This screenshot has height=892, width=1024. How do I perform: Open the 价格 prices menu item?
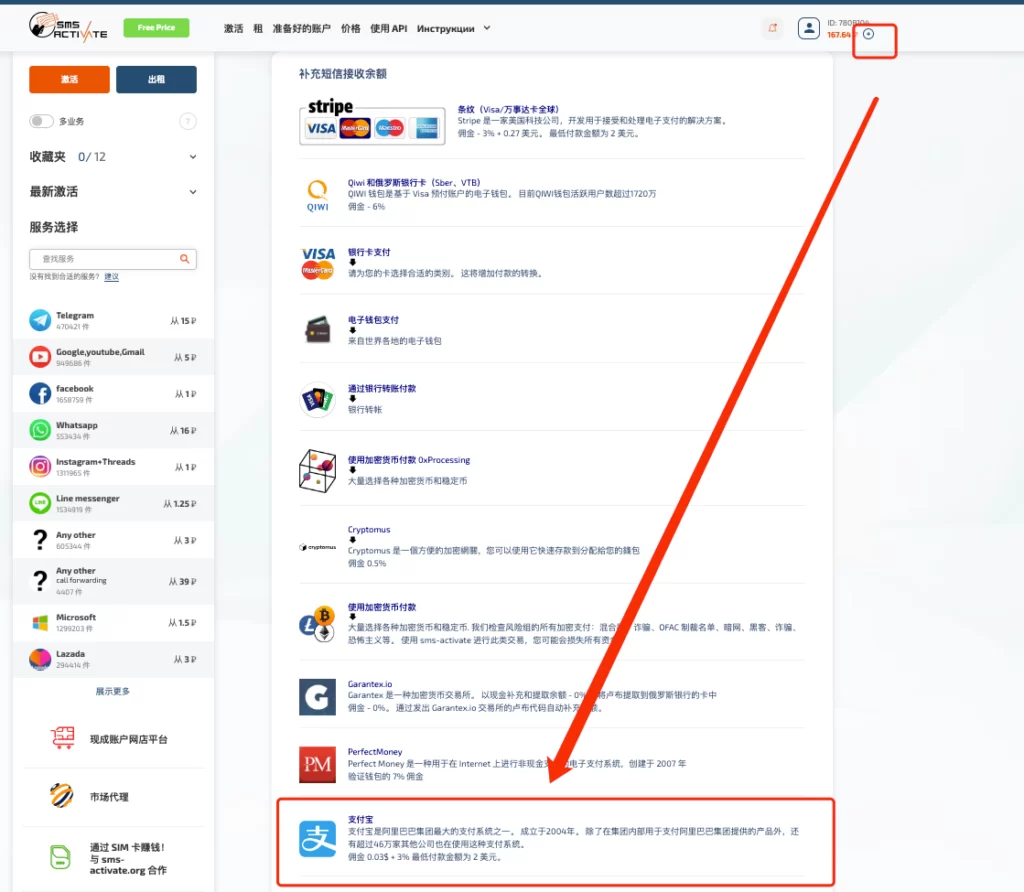tap(351, 28)
